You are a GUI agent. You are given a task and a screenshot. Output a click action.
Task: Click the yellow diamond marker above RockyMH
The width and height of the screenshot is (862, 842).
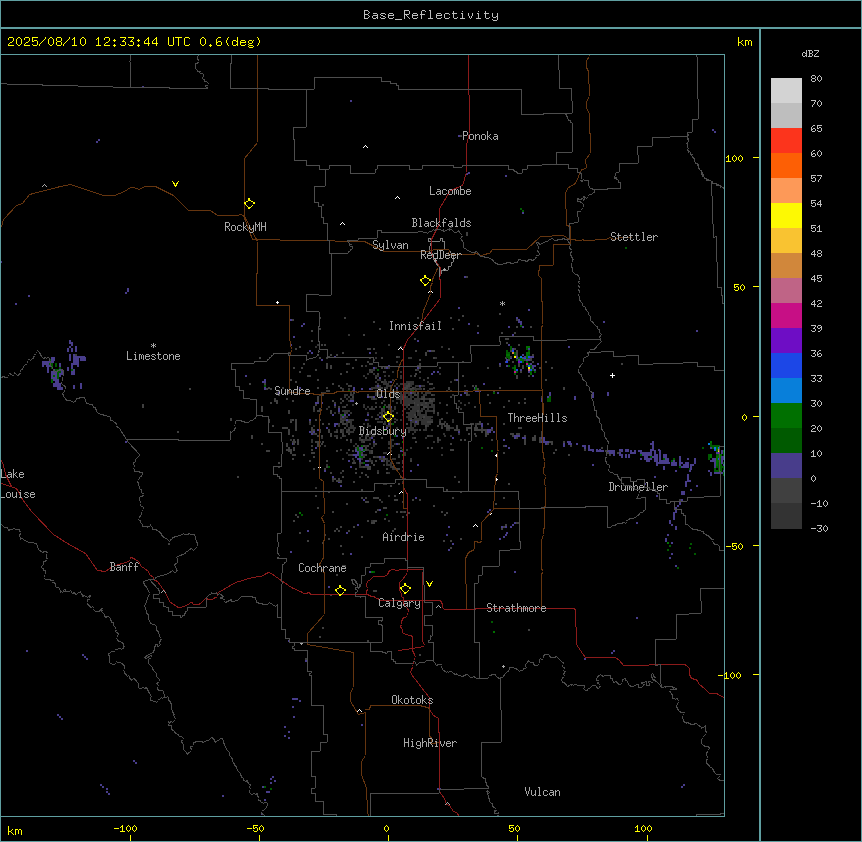[249, 204]
